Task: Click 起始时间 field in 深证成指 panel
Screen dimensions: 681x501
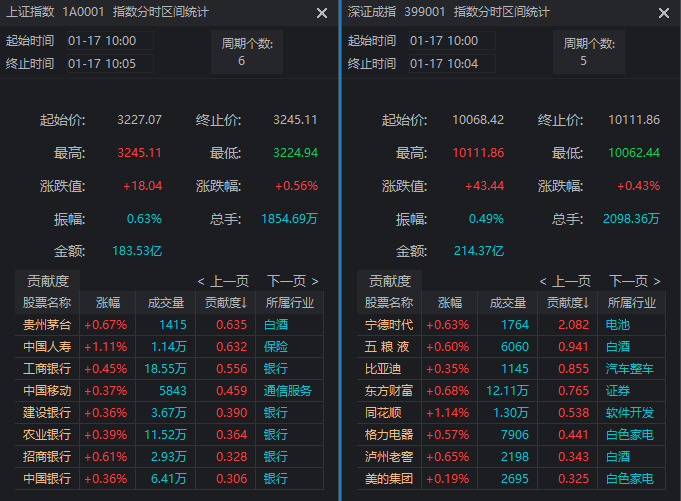Action: pos(451,41)
